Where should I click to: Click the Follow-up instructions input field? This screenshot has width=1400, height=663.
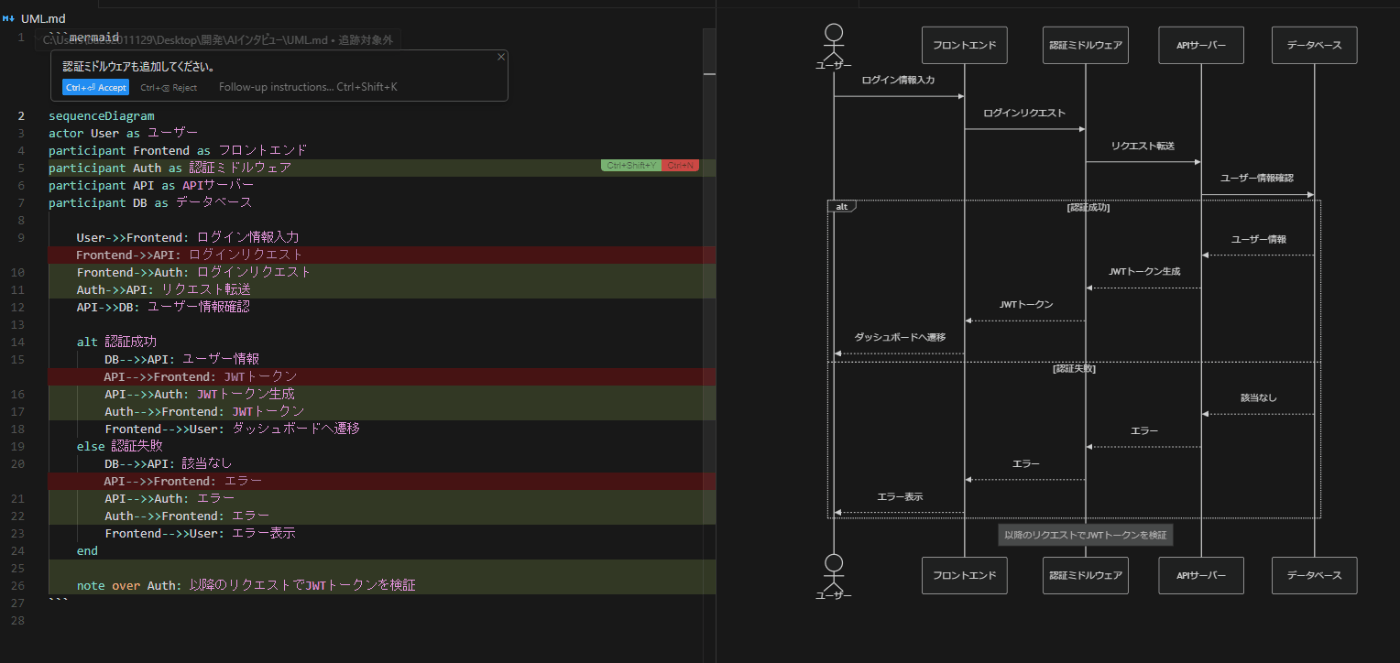308,87
